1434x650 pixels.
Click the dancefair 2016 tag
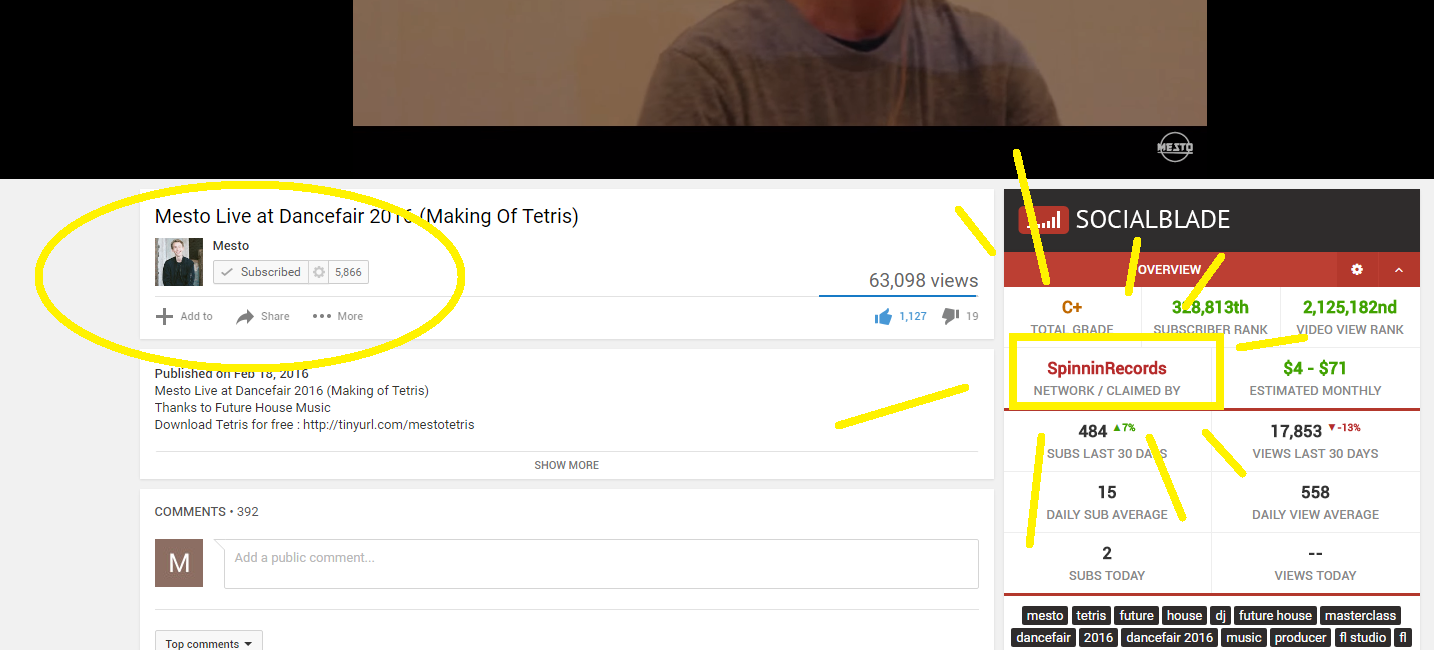click(1169, 638)
